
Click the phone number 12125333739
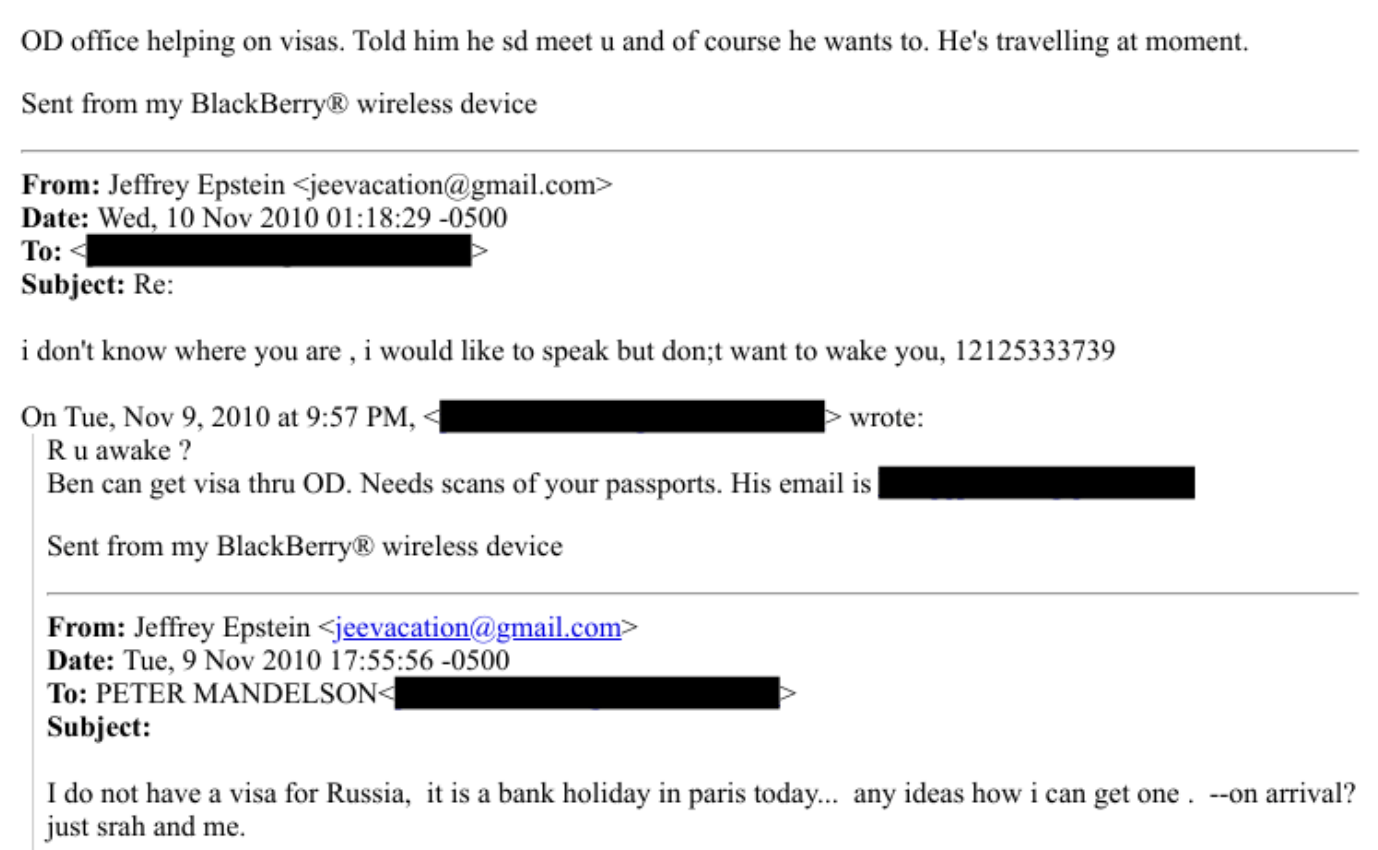pos(1034,351)
